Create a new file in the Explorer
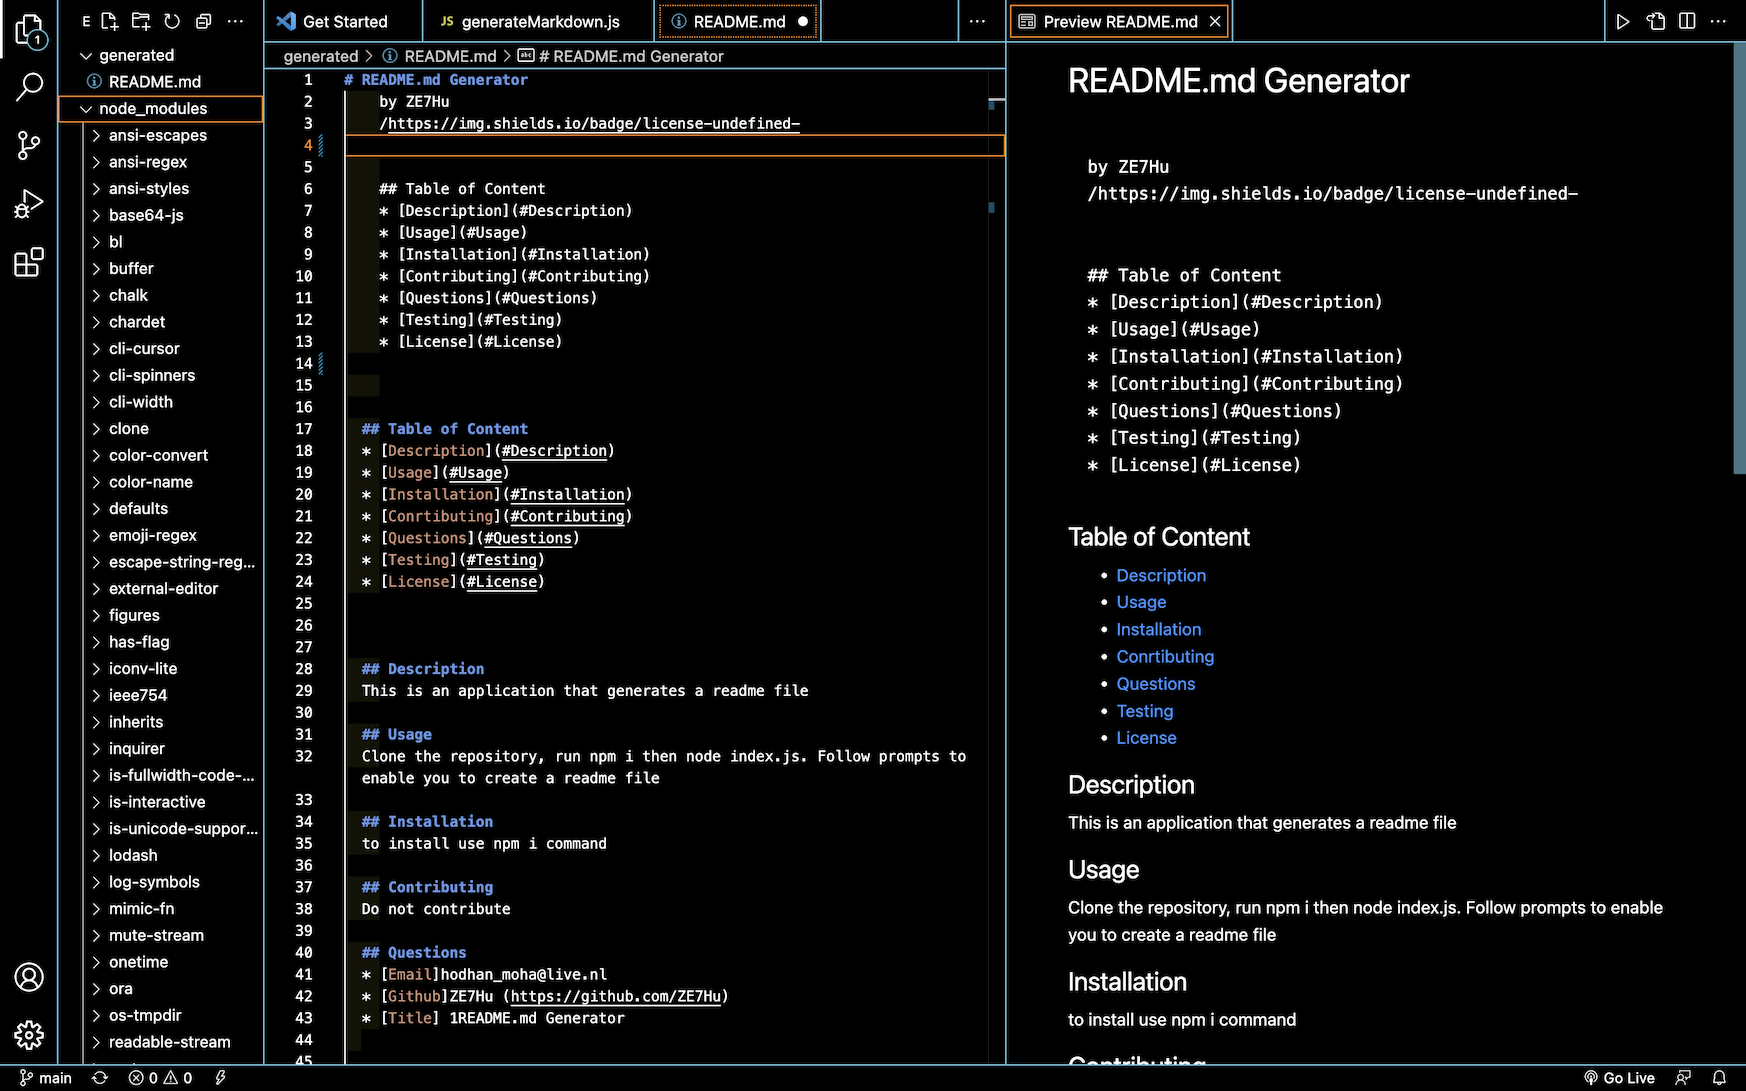The height and width of the screenshot is (1091, 1746). coord(108,21)
